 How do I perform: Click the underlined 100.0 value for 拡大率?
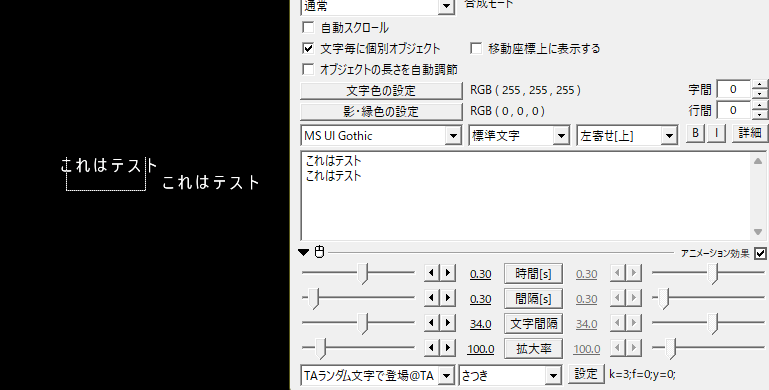click(480, 349)
